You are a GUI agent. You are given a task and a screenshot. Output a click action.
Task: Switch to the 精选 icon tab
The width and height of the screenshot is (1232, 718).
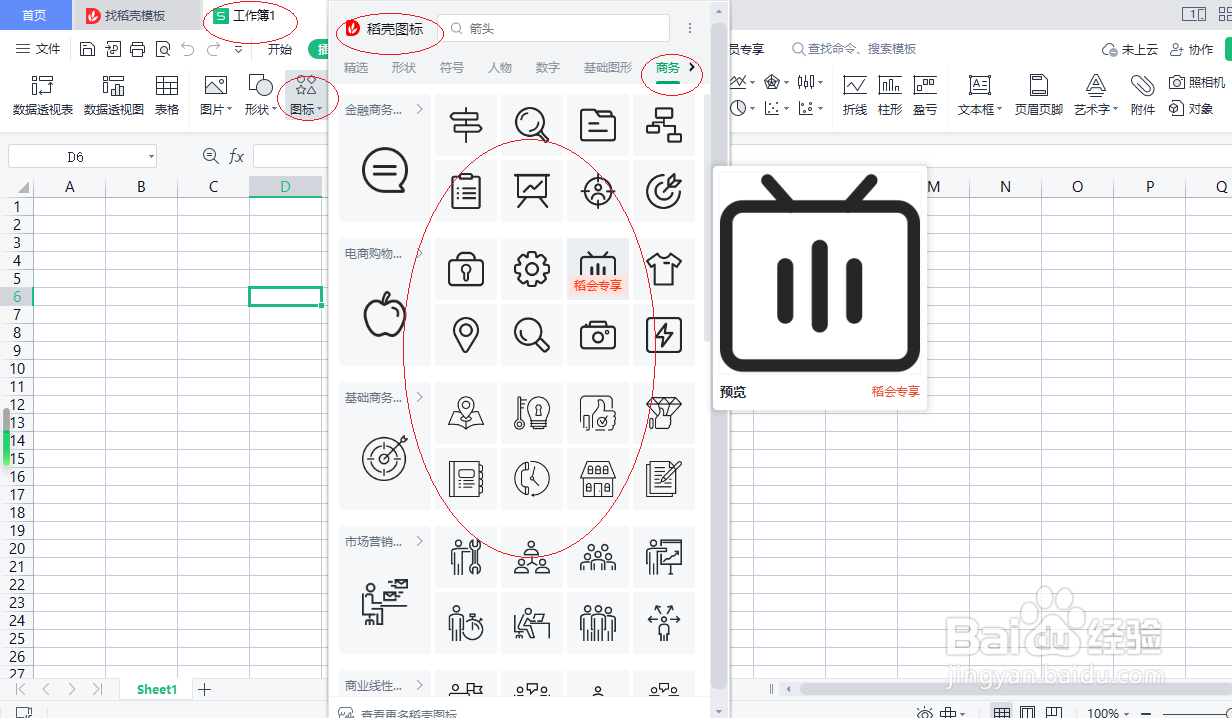(x=356, y=68)
